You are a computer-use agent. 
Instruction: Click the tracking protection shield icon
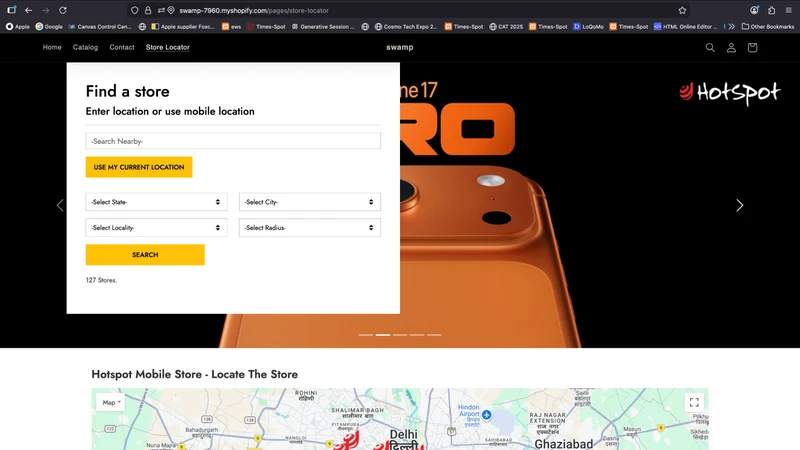135,10
